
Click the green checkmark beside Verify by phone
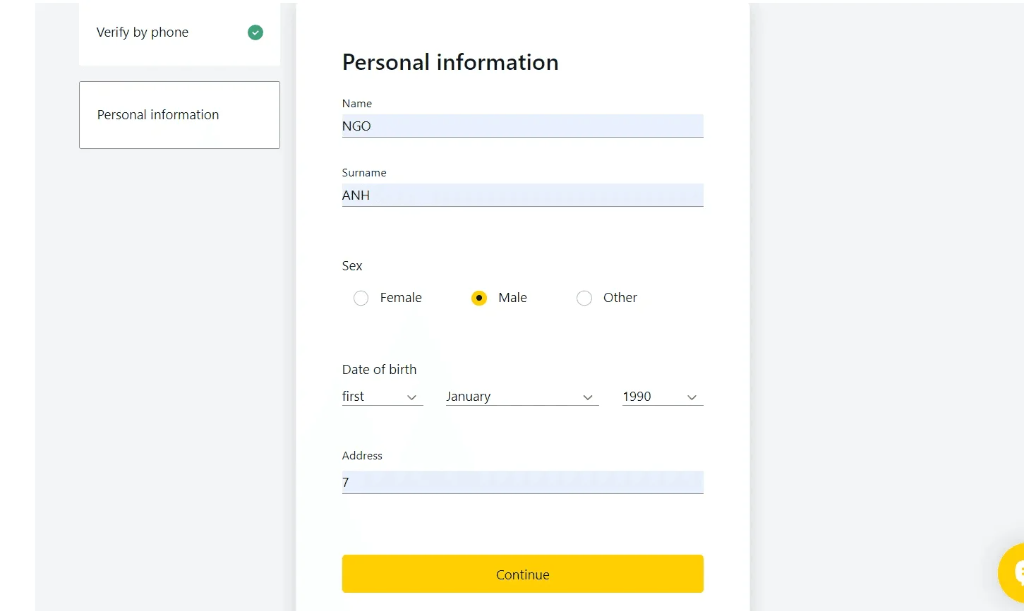tap(255, 32)
